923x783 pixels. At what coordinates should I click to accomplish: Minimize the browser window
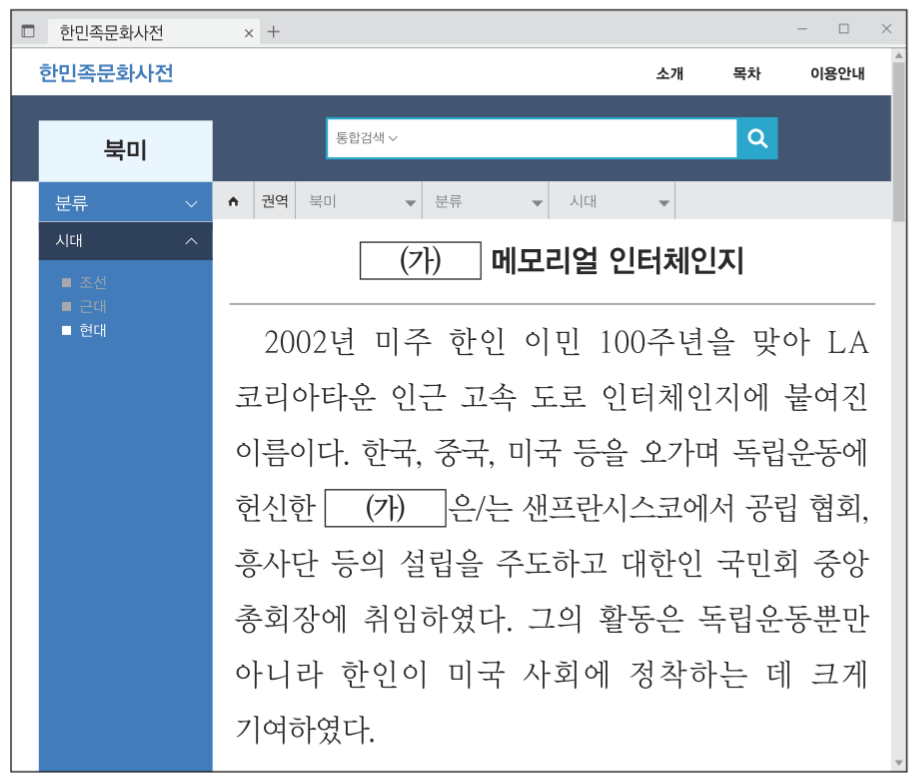point(802,28)
